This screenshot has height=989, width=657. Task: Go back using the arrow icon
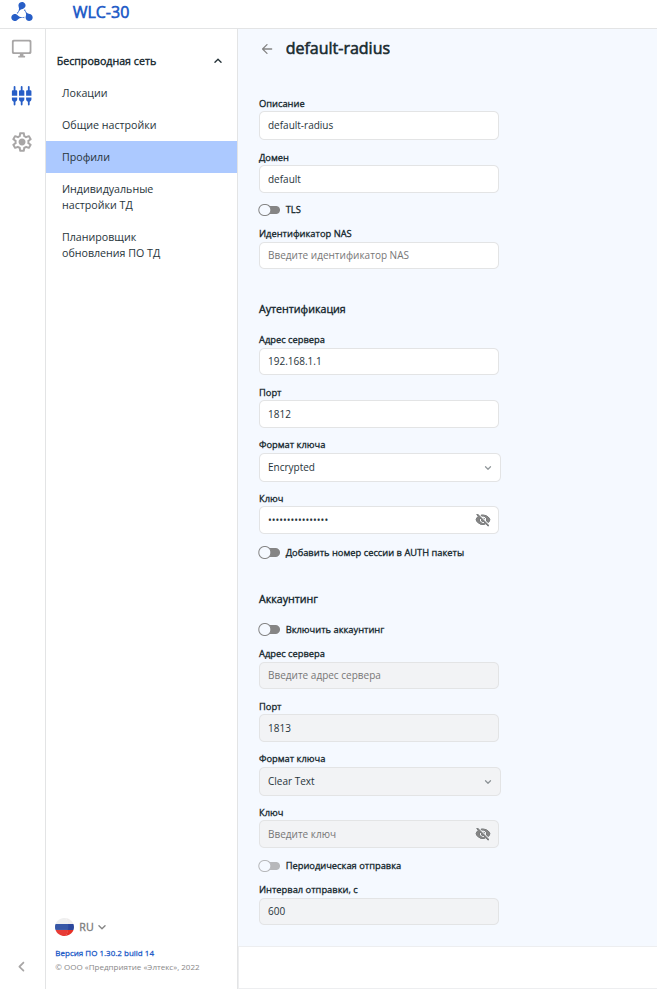(x=266, y=49)
